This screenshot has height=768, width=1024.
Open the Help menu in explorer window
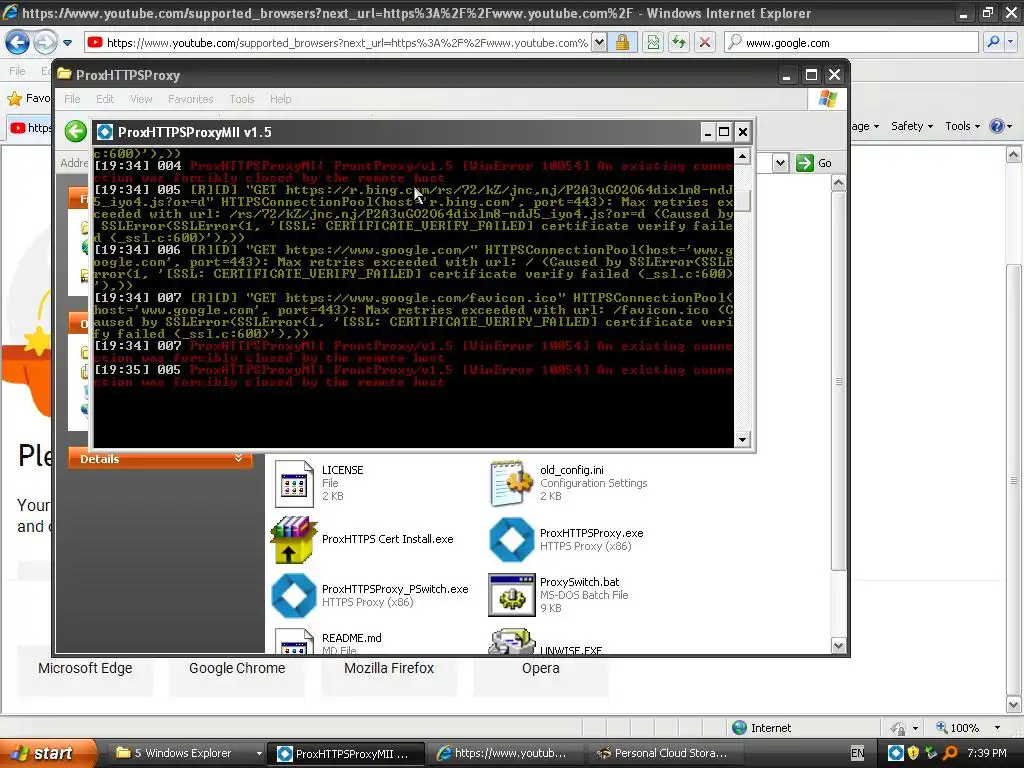pos(280,99)
